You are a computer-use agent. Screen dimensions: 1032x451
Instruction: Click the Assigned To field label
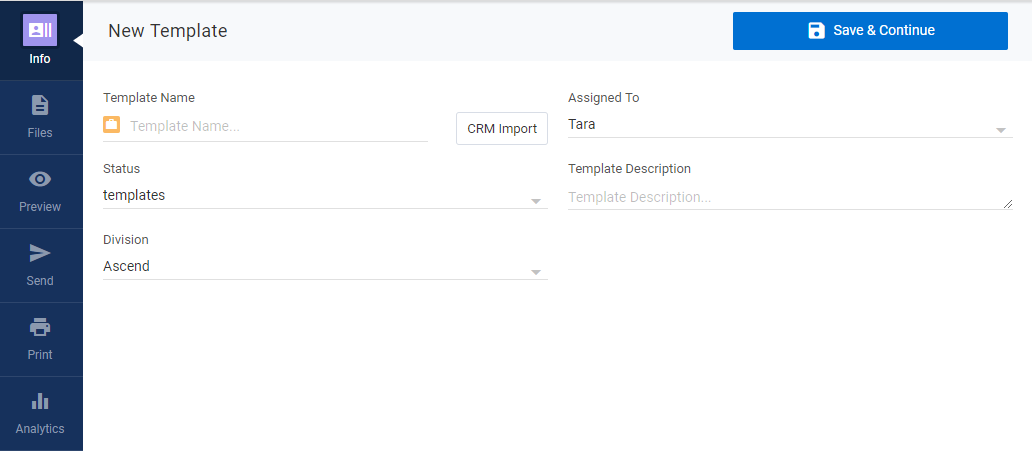click(x=604, y=97)
